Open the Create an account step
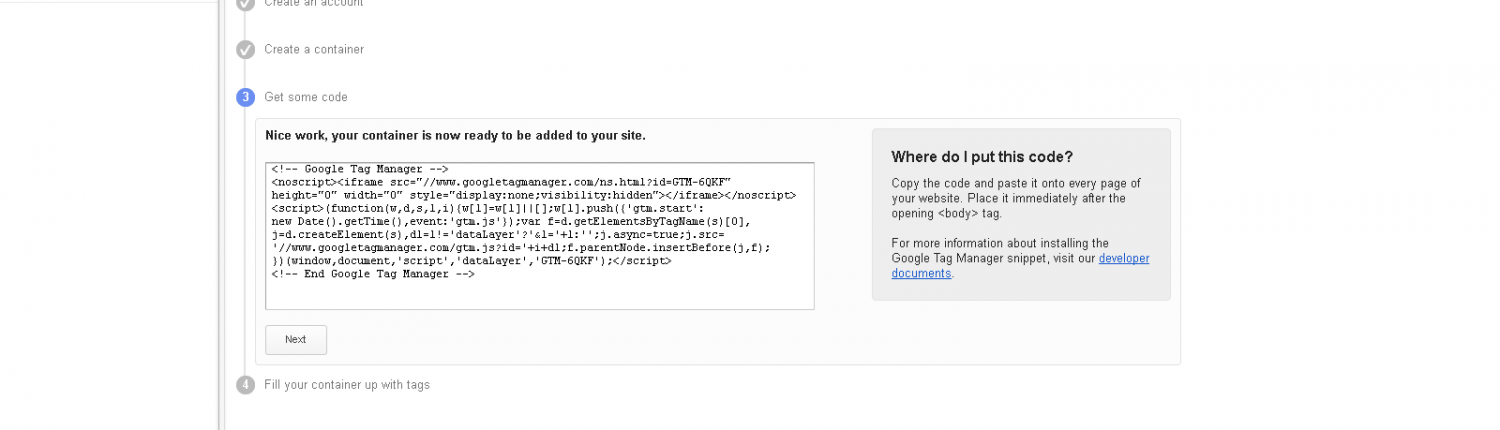This screenshot has width=1500, height=430. click(x=313, y=4)
